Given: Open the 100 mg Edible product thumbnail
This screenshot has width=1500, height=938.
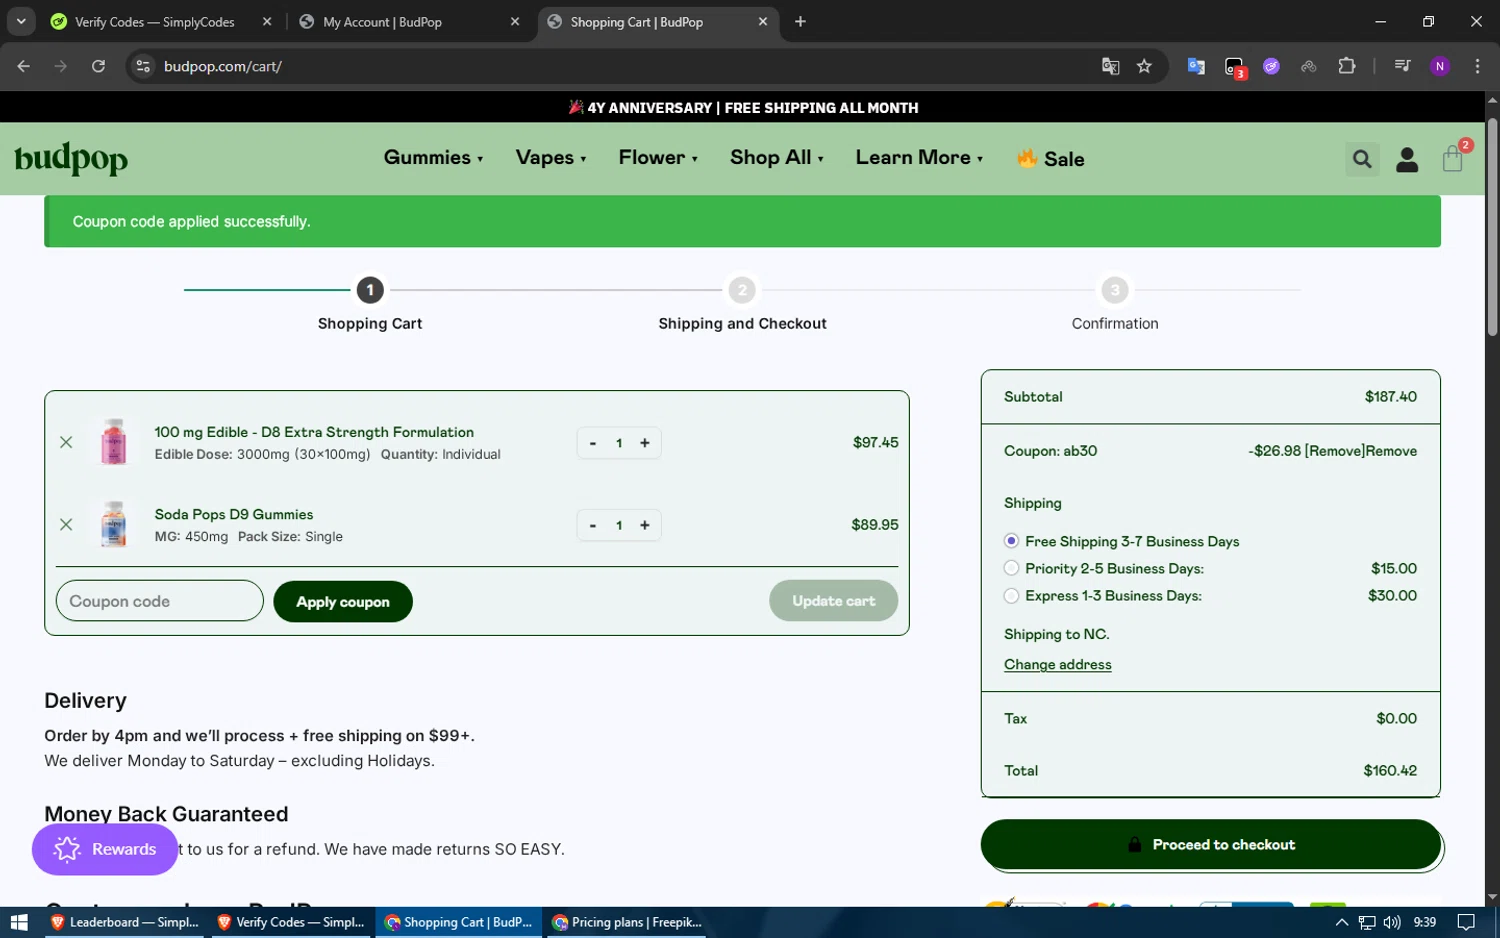Looking at the screenshot, I should pos(114,442).
